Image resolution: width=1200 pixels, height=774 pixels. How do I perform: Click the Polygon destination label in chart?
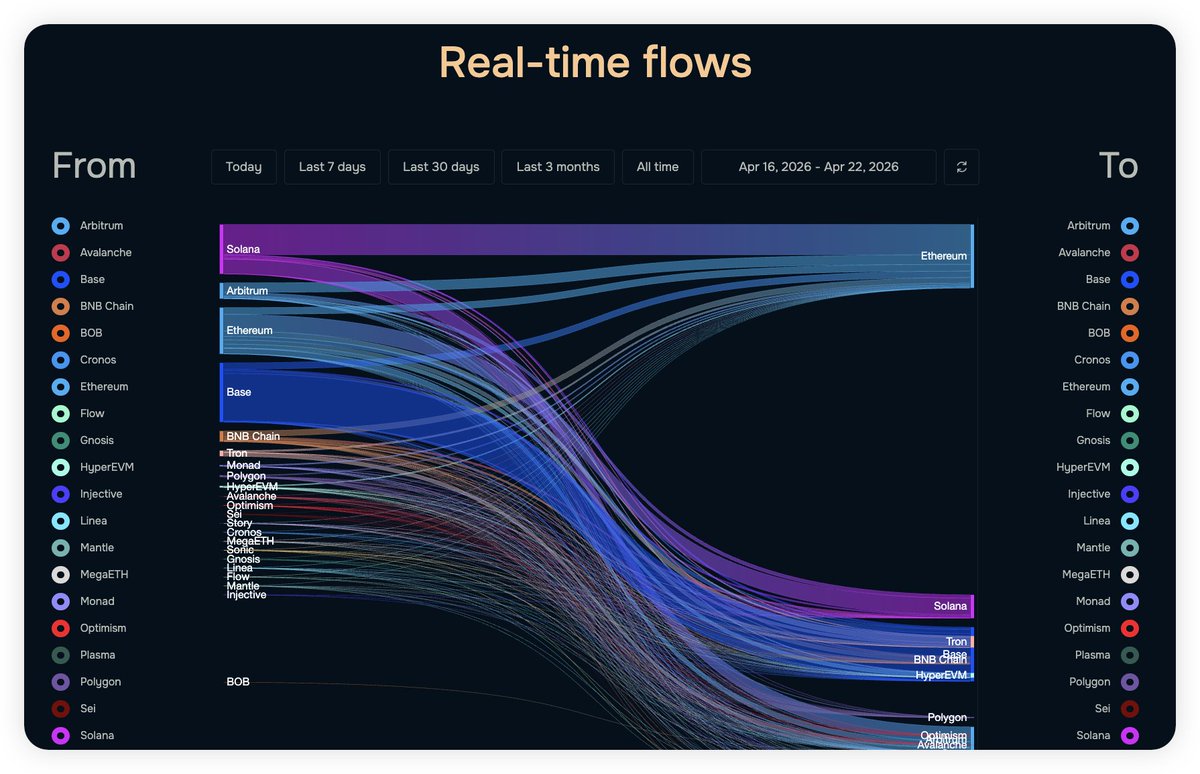(947, 718)
